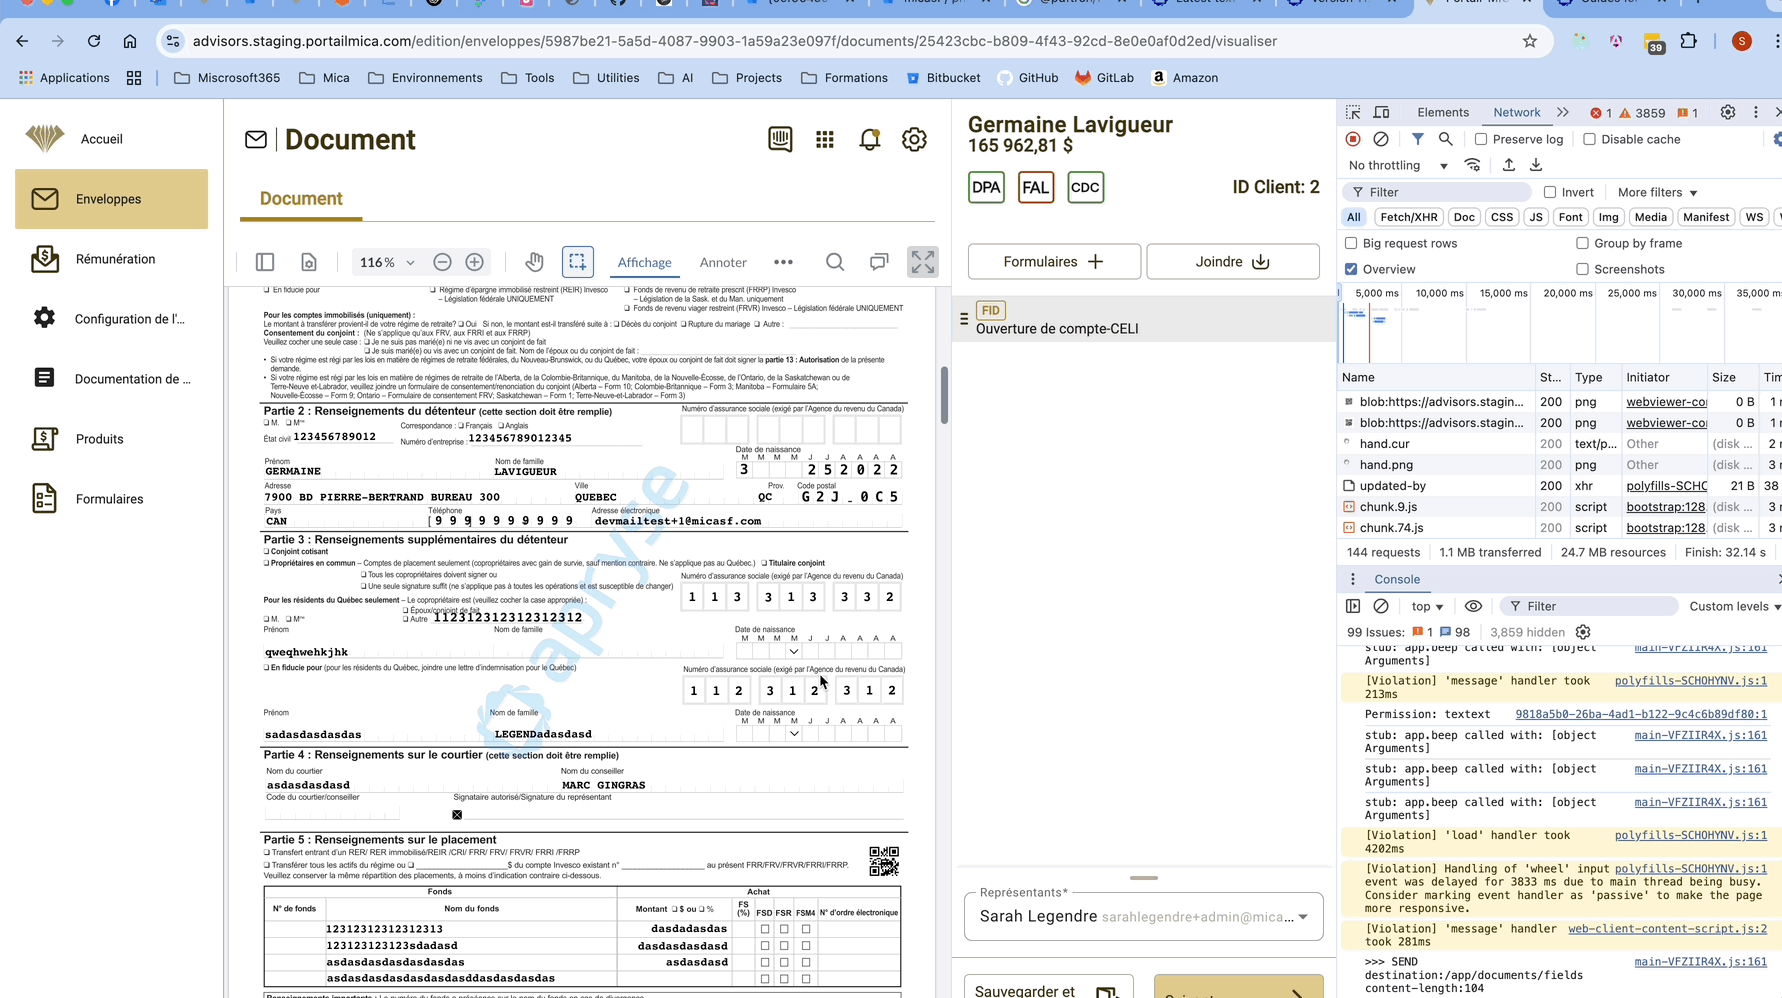Open network search magnifier in DevTools

click(x=1445, y=139)
